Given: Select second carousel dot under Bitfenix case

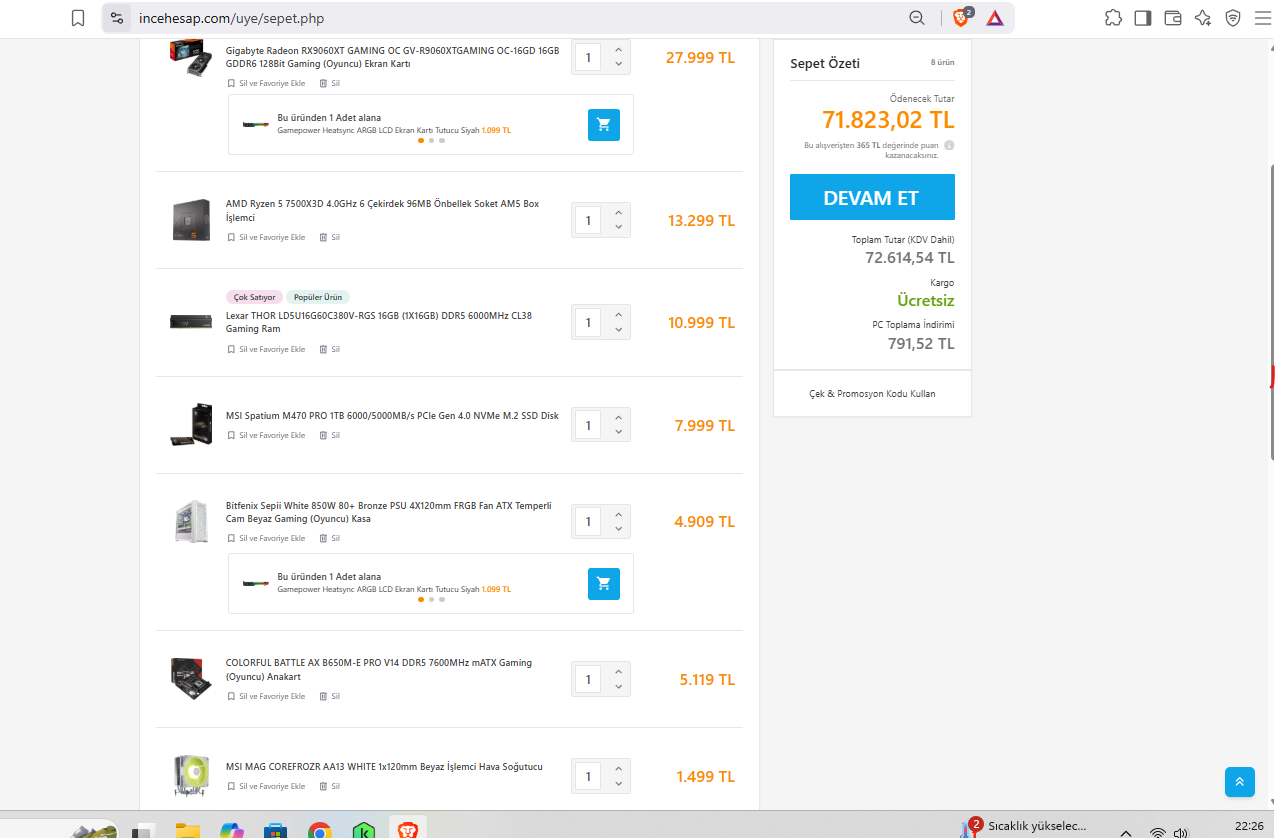Looking at the screenshot, I should (431, 600).
